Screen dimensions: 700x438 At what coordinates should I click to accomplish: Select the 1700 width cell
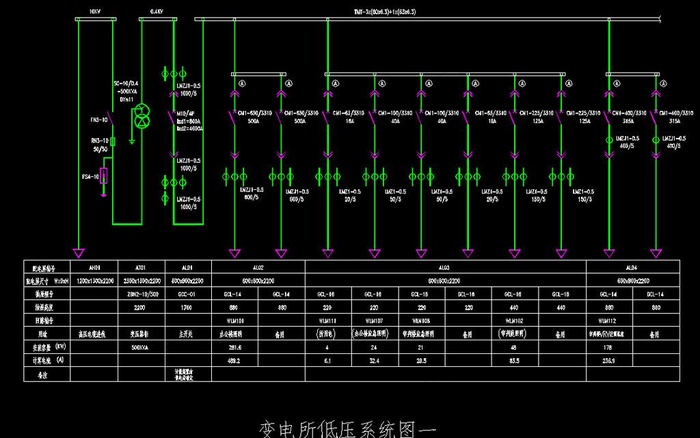(x=188, y=308)
